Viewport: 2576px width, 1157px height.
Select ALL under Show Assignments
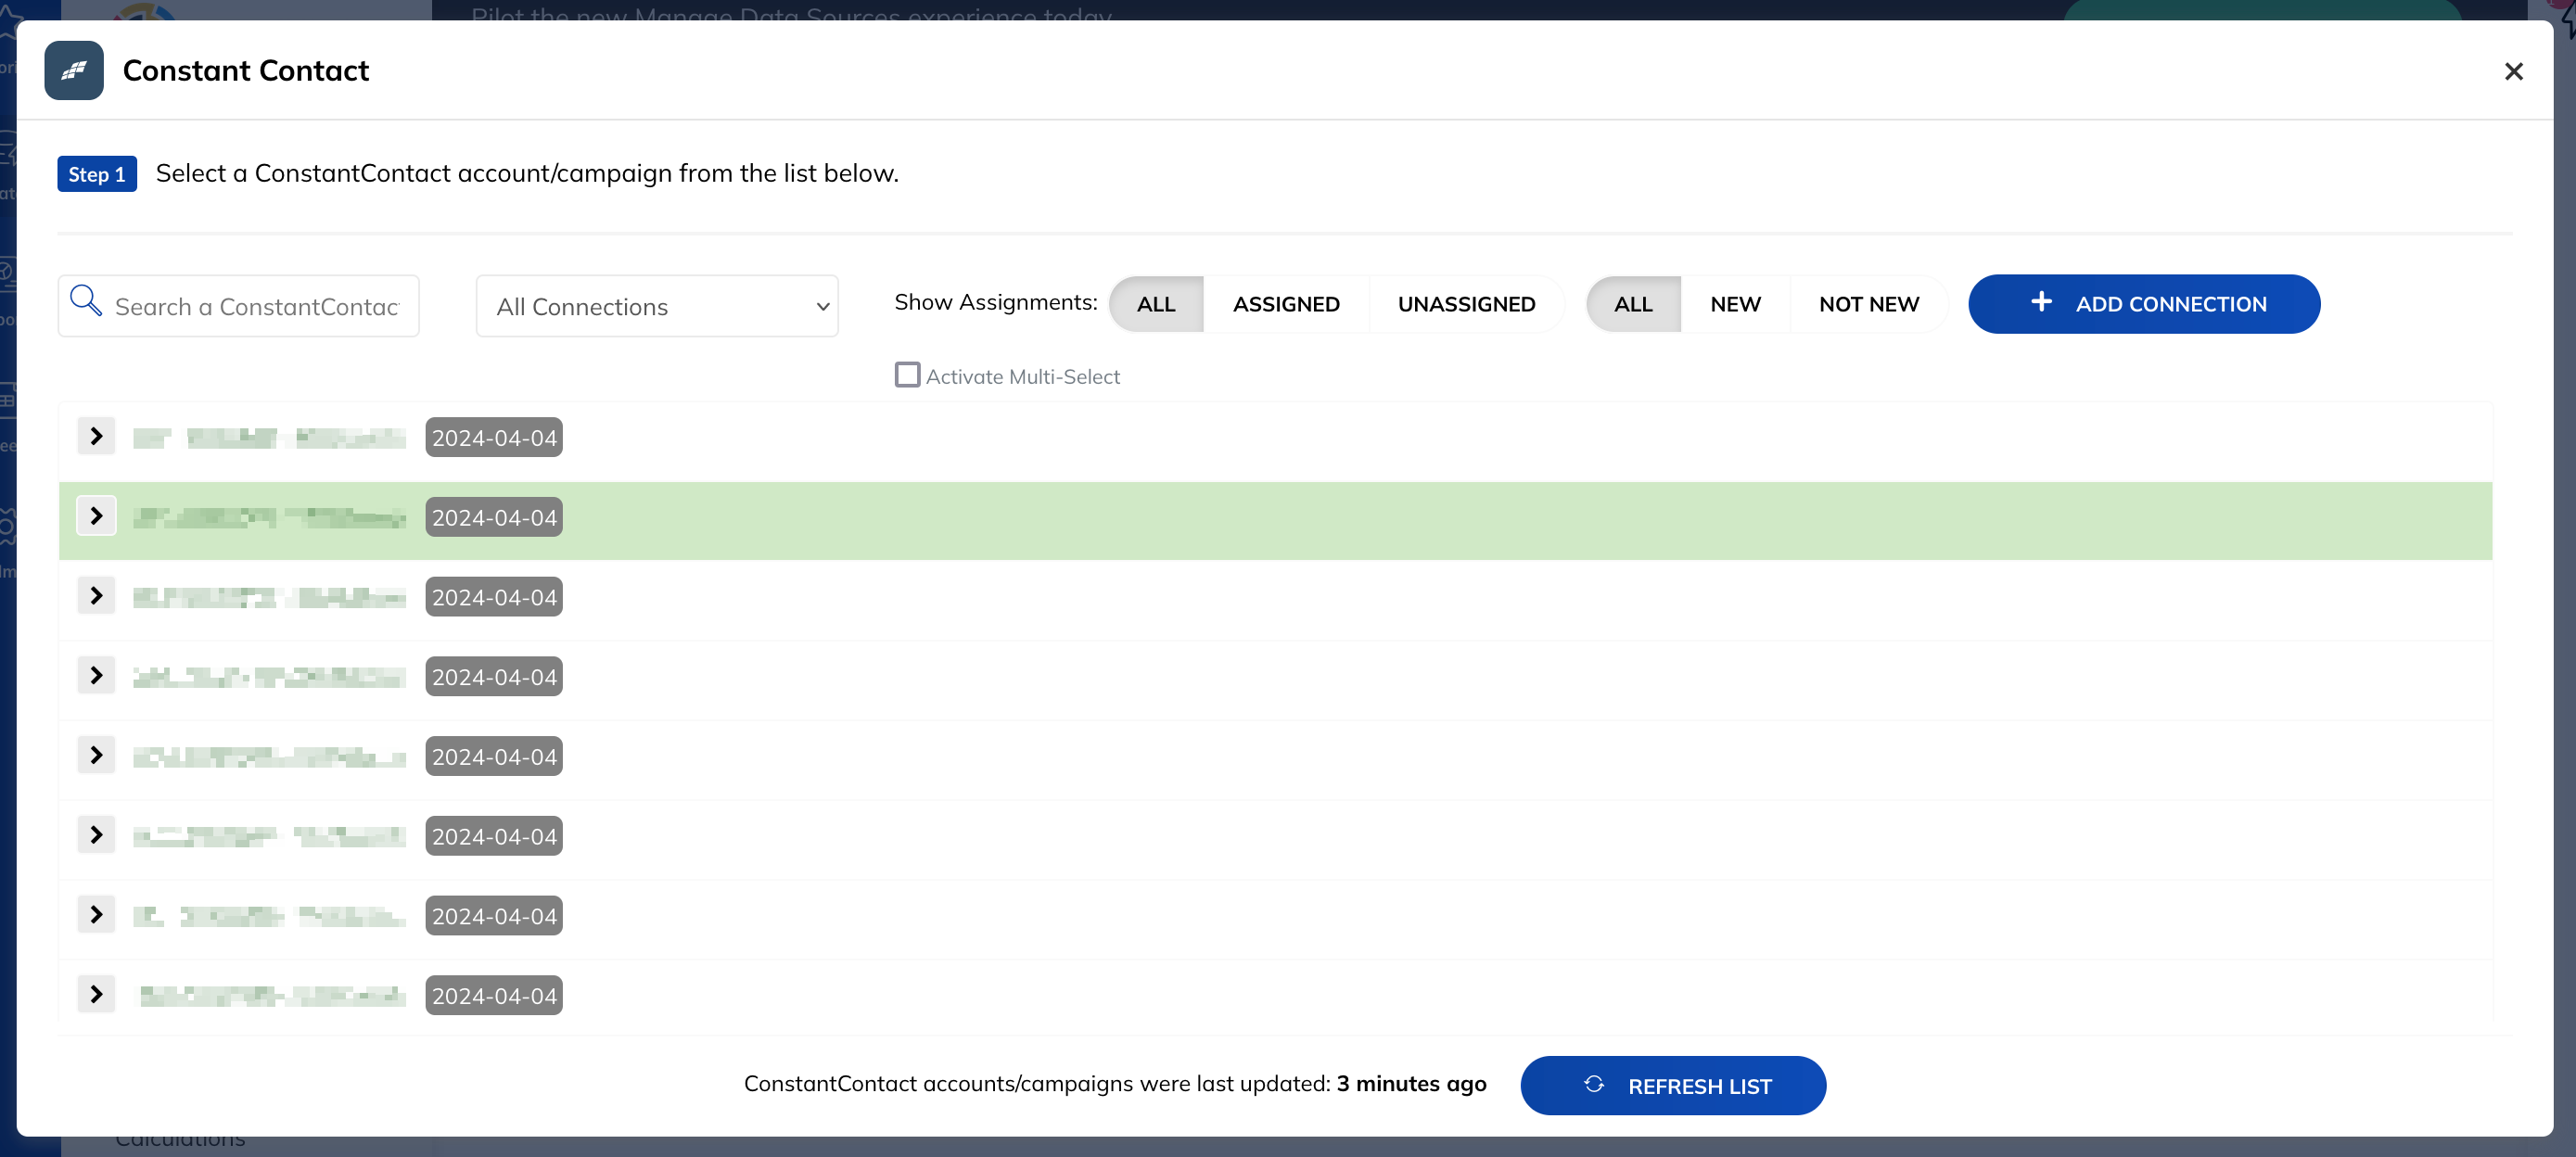coord(1156,304)
